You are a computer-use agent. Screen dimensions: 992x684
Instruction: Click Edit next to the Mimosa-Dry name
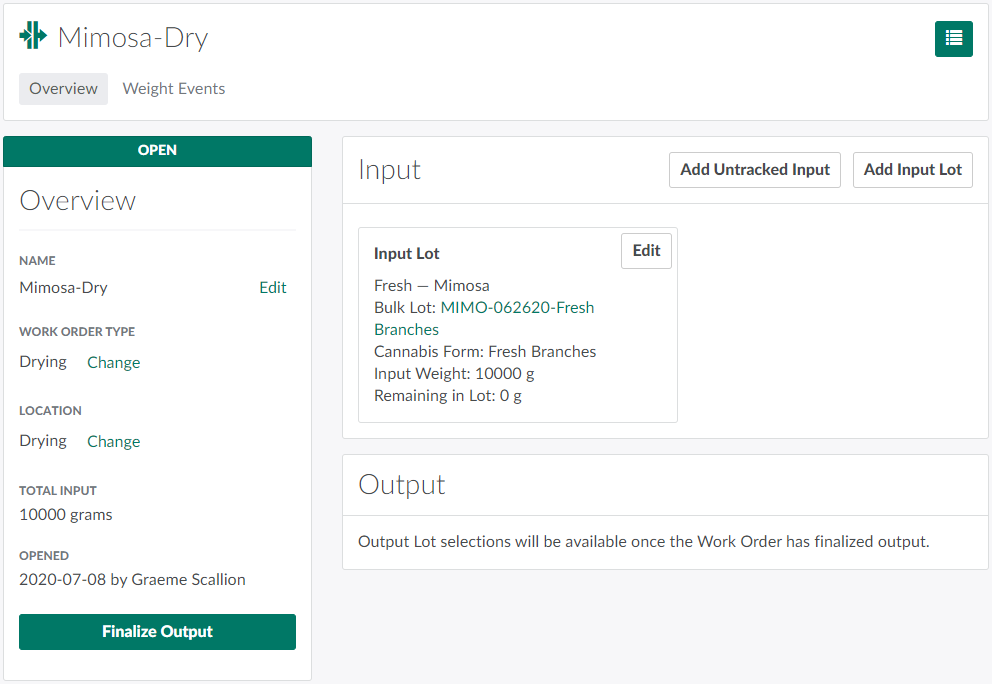[272, 287]
